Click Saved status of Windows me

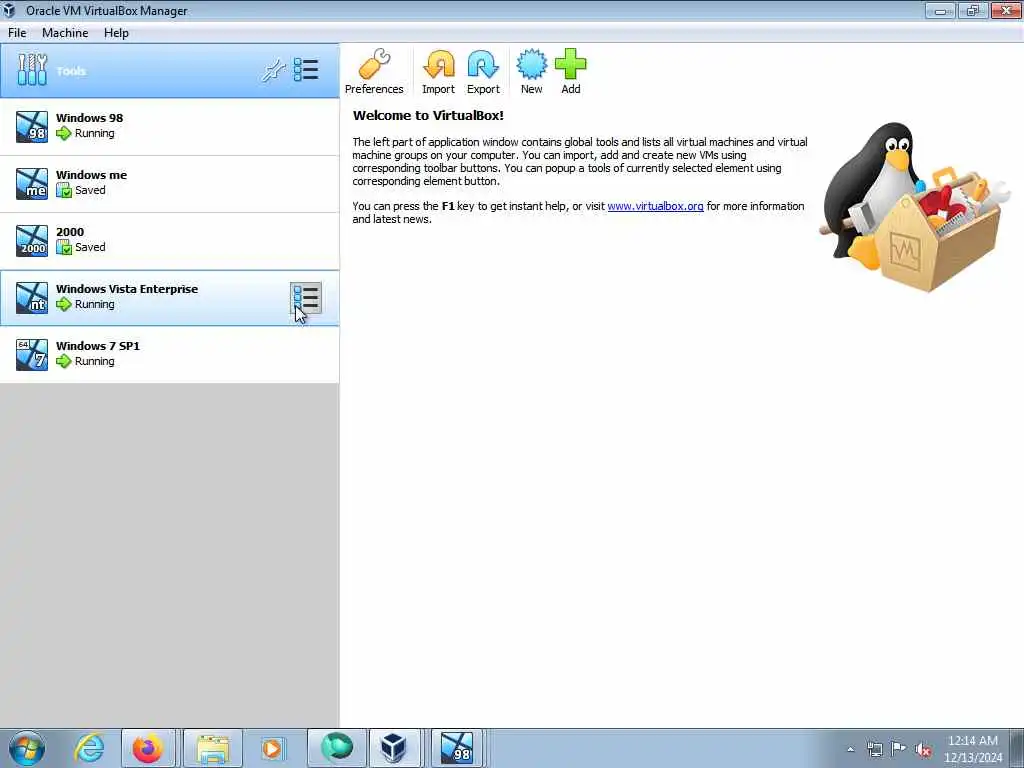tap(90, 190)
